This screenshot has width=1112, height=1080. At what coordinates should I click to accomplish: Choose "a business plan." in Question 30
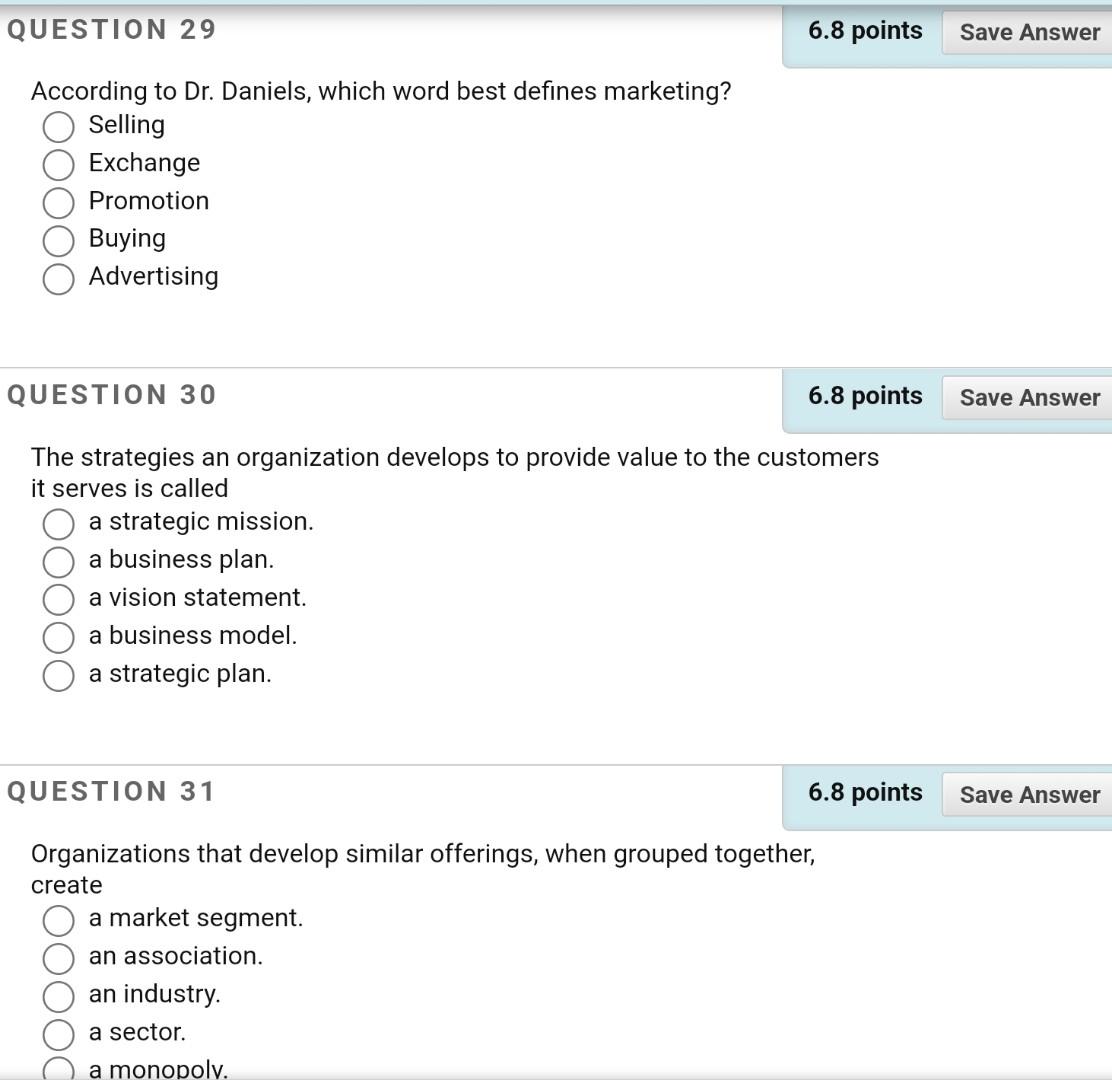click(x=58, y=562)
